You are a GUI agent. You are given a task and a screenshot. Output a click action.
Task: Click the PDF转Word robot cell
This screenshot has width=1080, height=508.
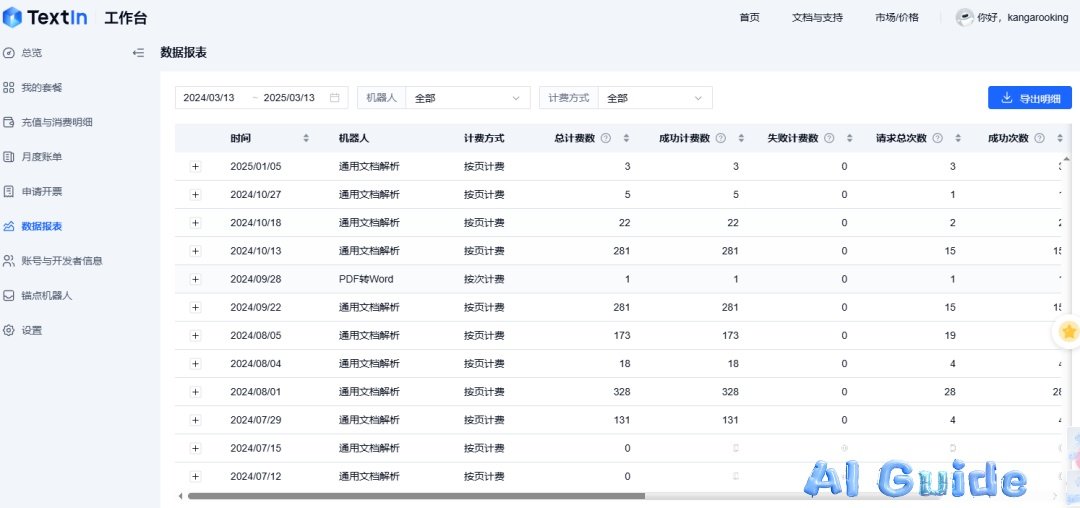coord(366,279)
